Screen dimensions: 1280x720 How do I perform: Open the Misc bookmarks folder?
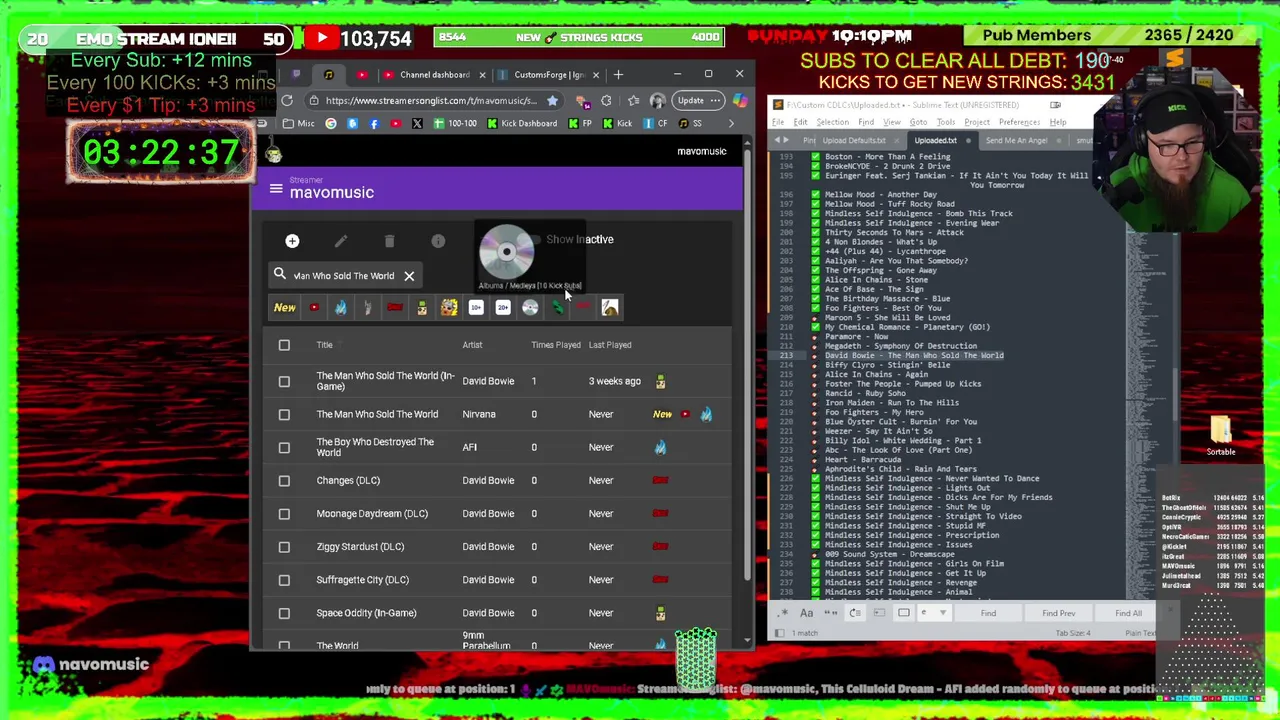tap(298, 124)
